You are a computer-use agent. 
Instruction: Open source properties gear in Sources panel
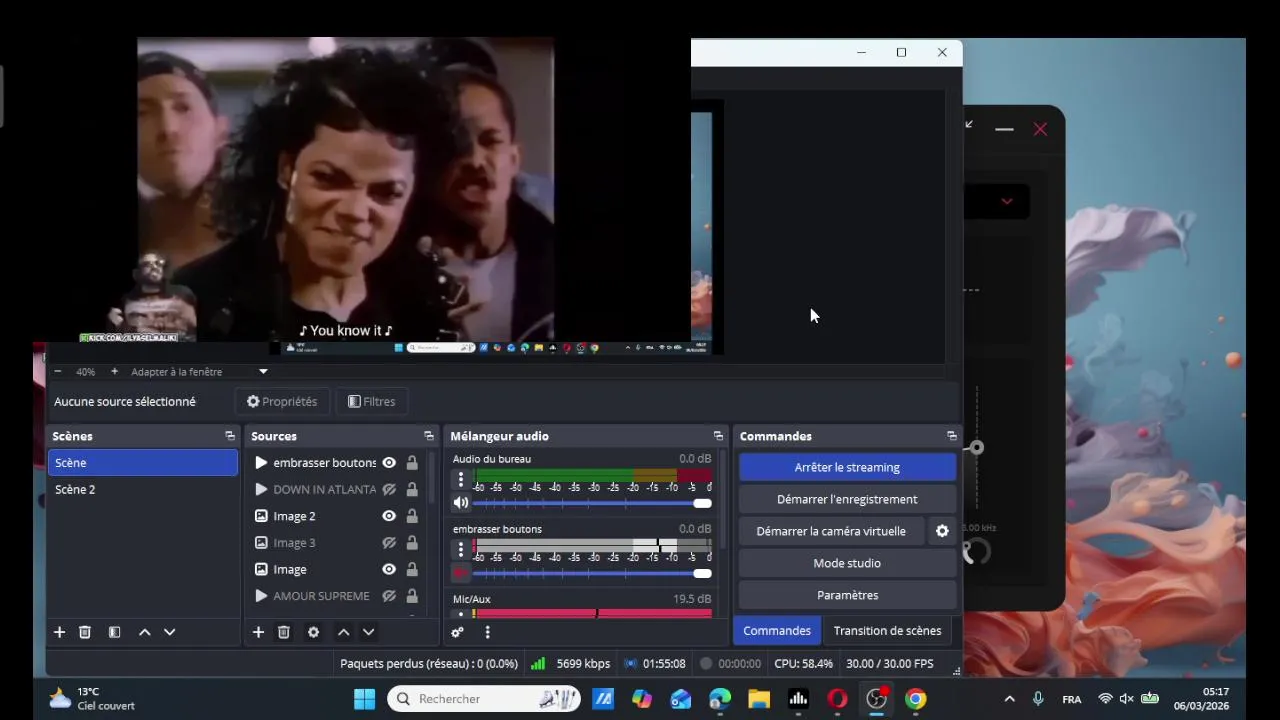click(x=313, y=632)
